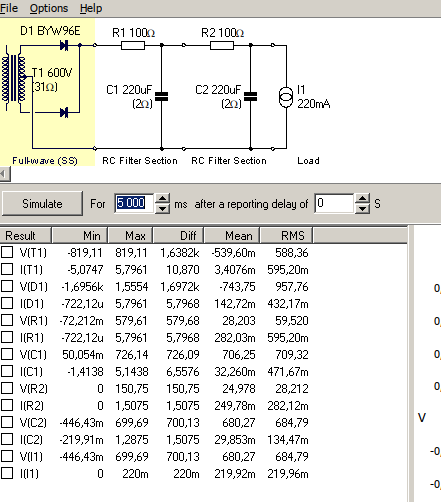Click the schematic scroll left arrow
Screen dimensions: 441x502
5,174
